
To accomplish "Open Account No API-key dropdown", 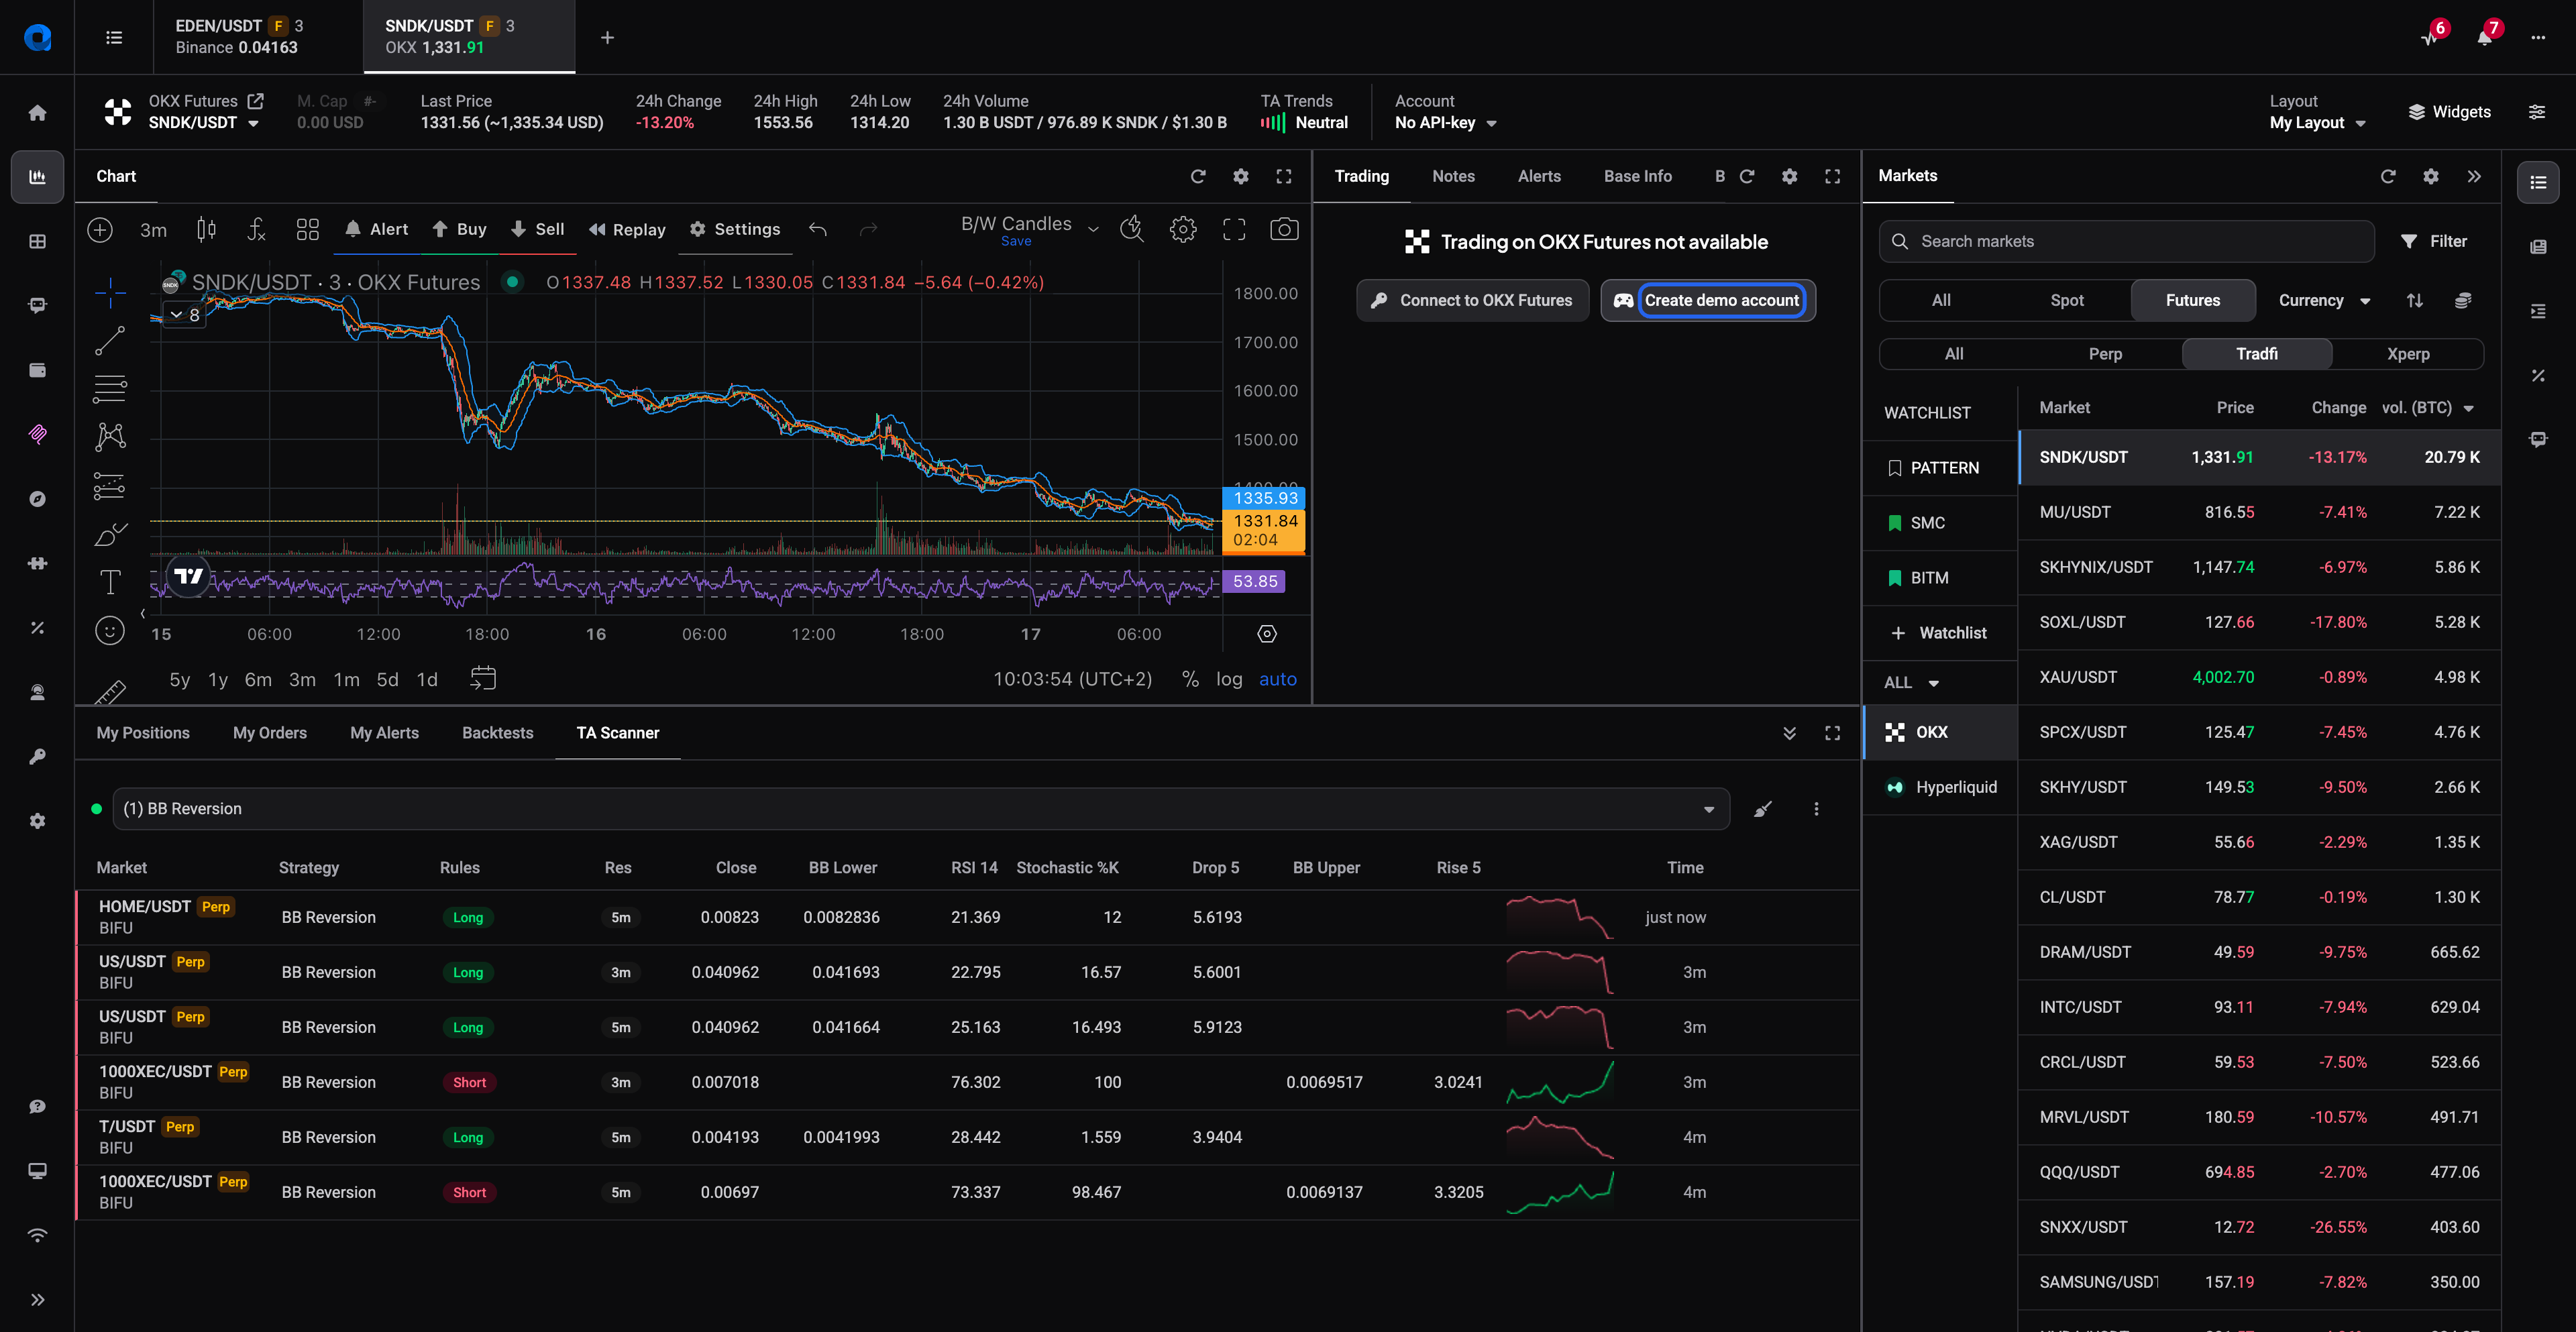I will (1445, 123).
